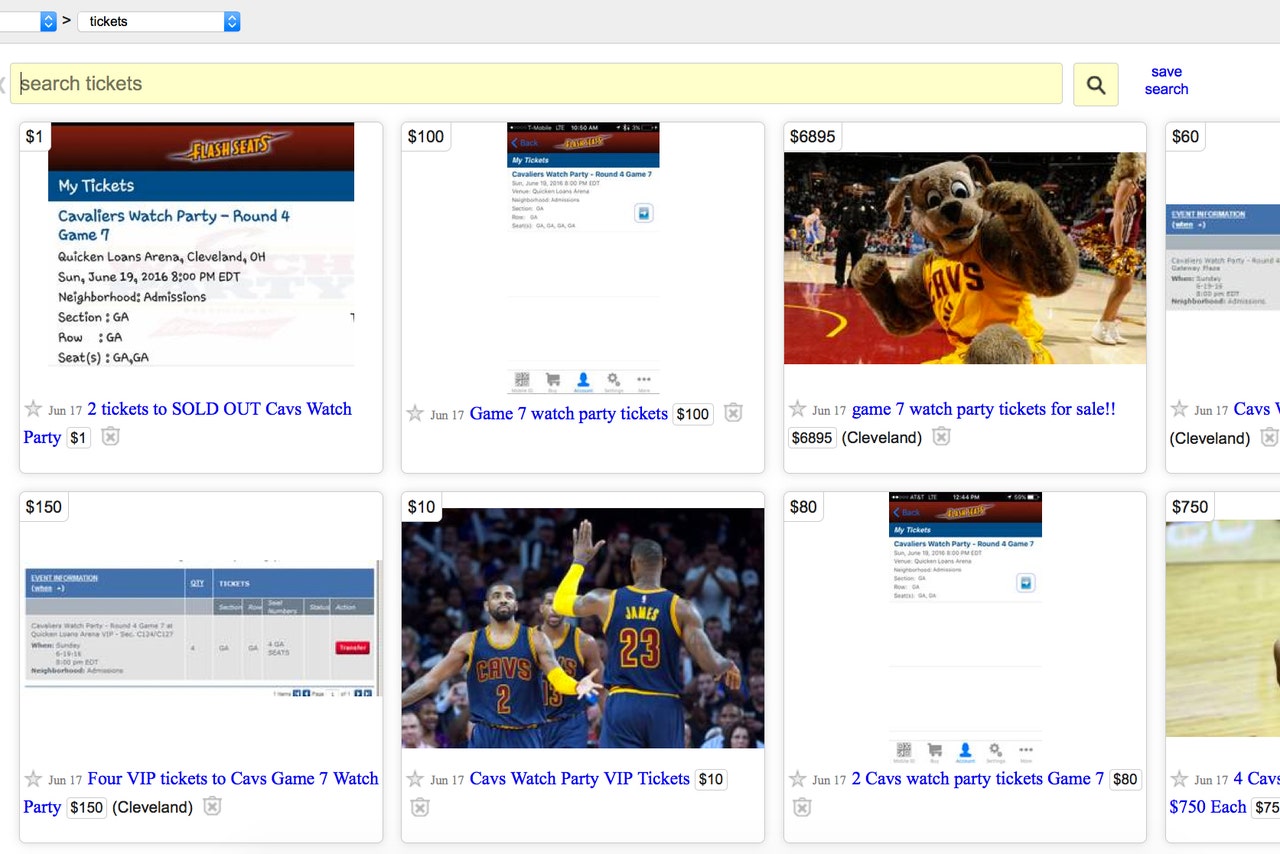Favorite the '2 tickets to SOLD OUT Cavs Watch Party' listing

coord(33,409)
